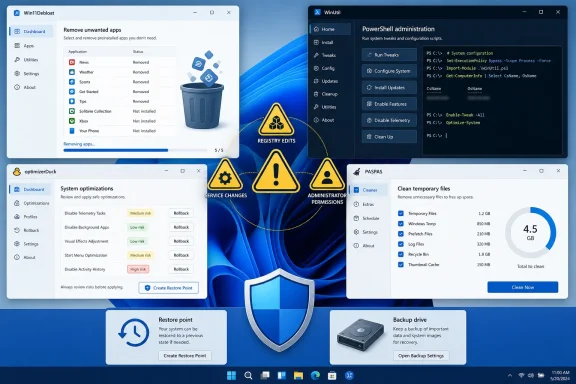The height and width of the screenshot is (384, 576).
Task: Click Configure System in WinUtil
Action: [389, 71]
